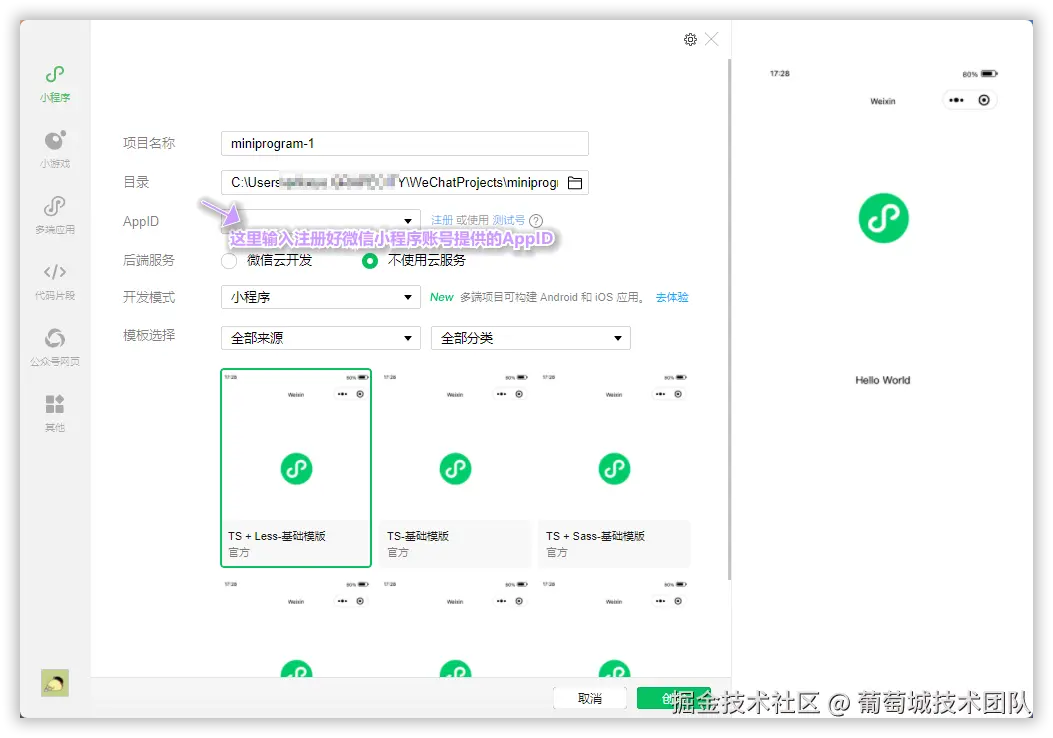Viewport: 1053px width, 738px height.
Task: Click the mini program logo in preview
Action: pyautogui.click(x=884, y=218)
